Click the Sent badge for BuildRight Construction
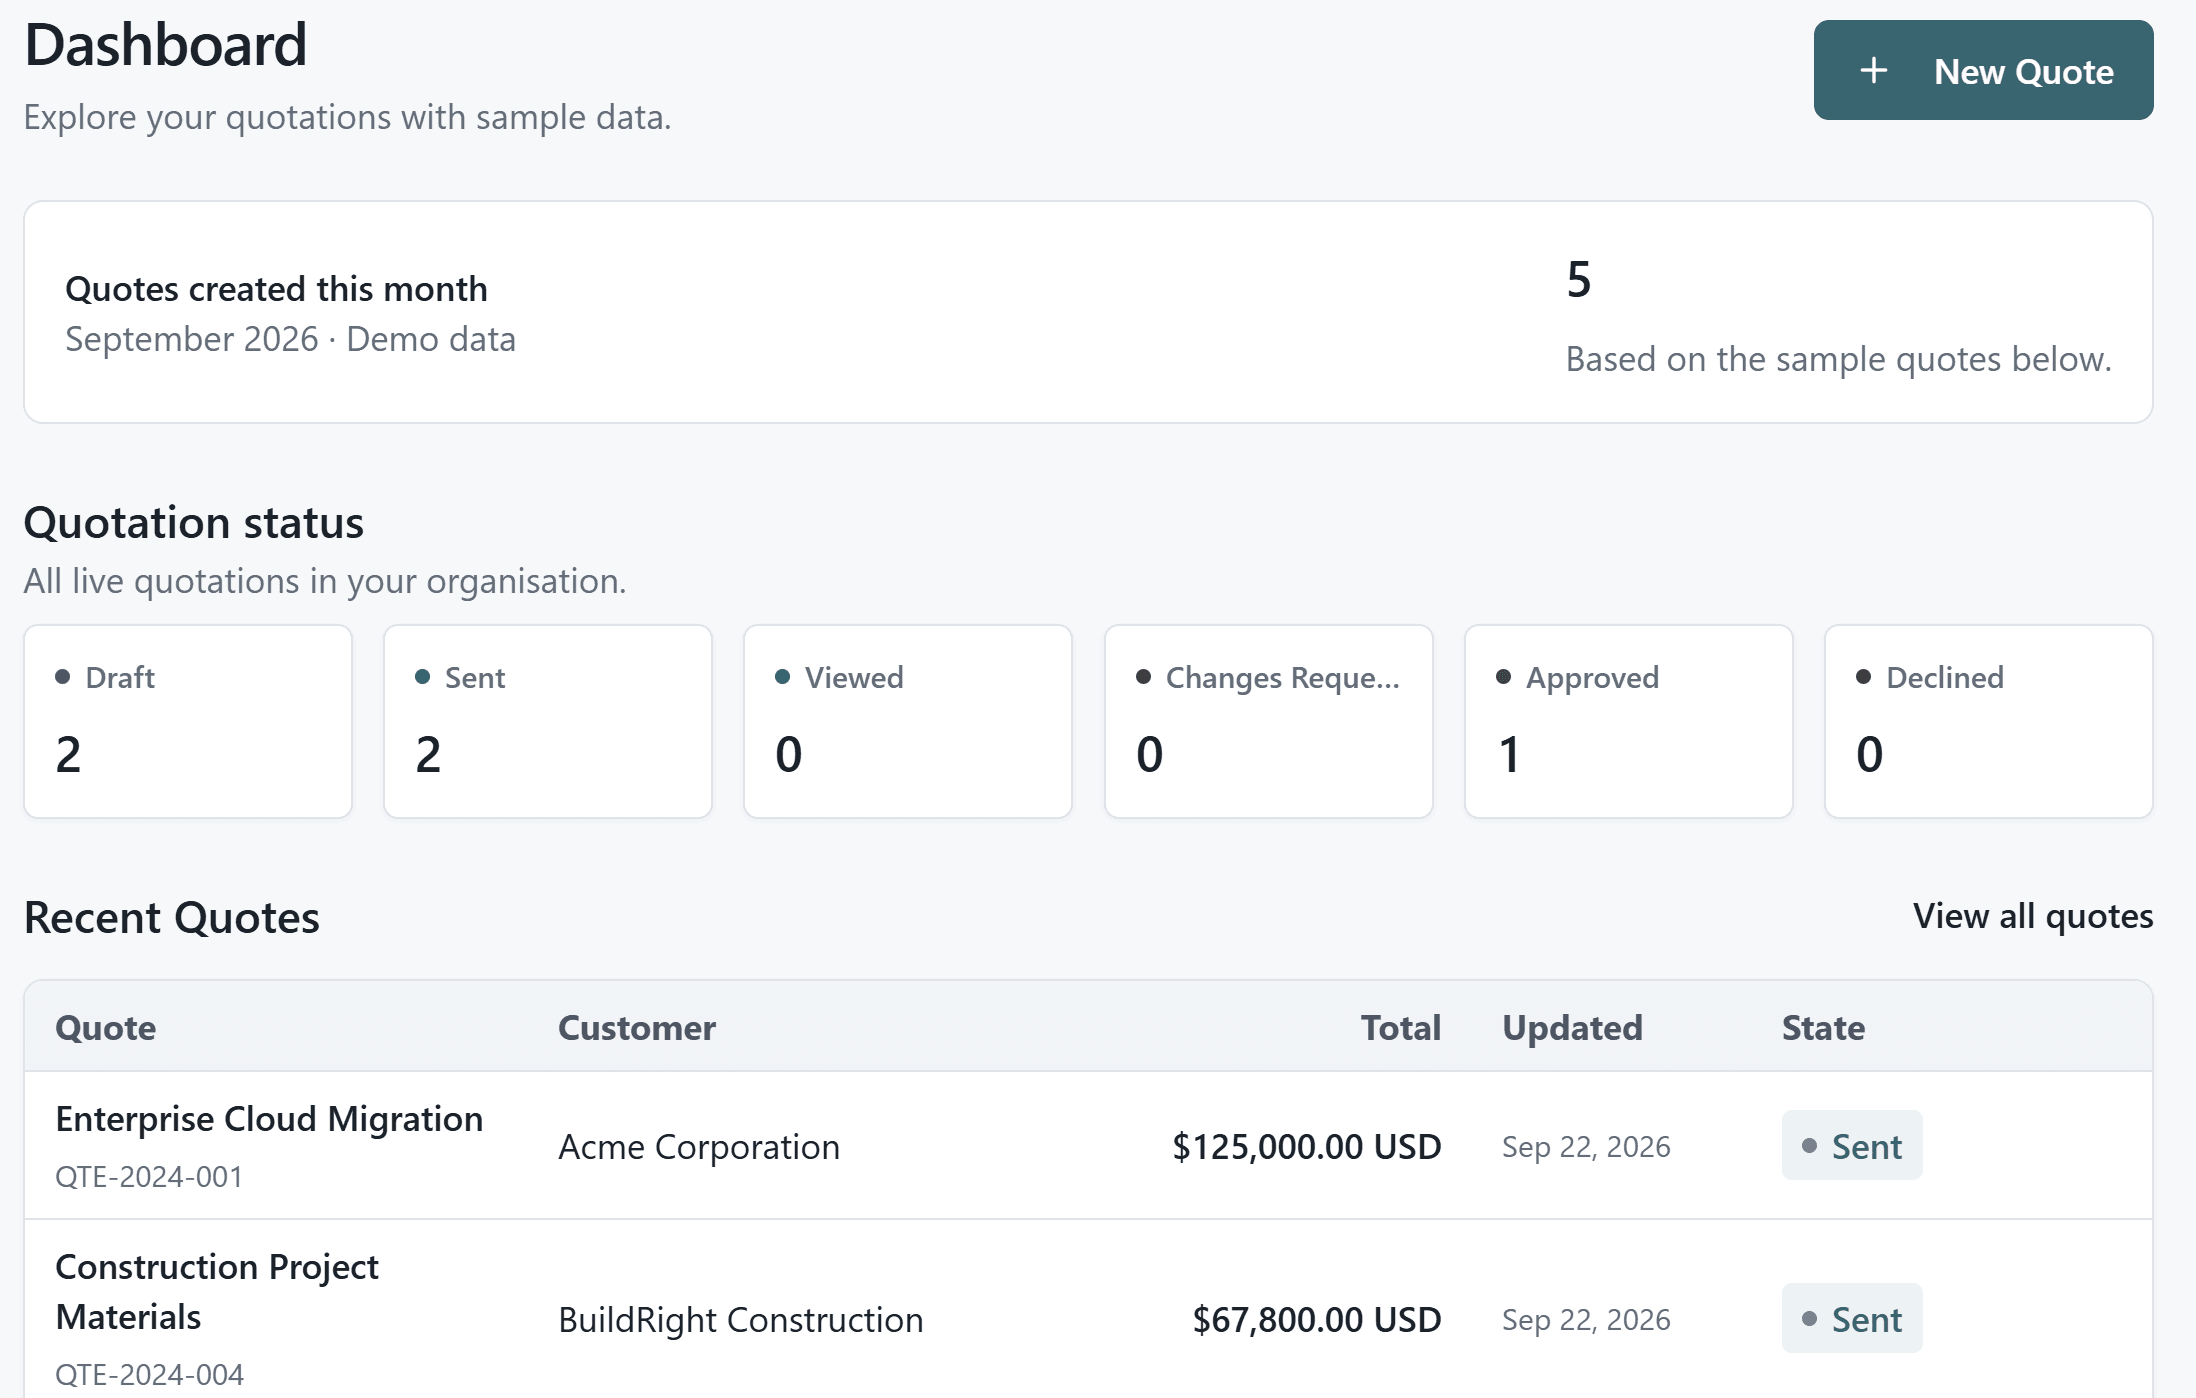2196x1398 pixels. point(1852,1318)
